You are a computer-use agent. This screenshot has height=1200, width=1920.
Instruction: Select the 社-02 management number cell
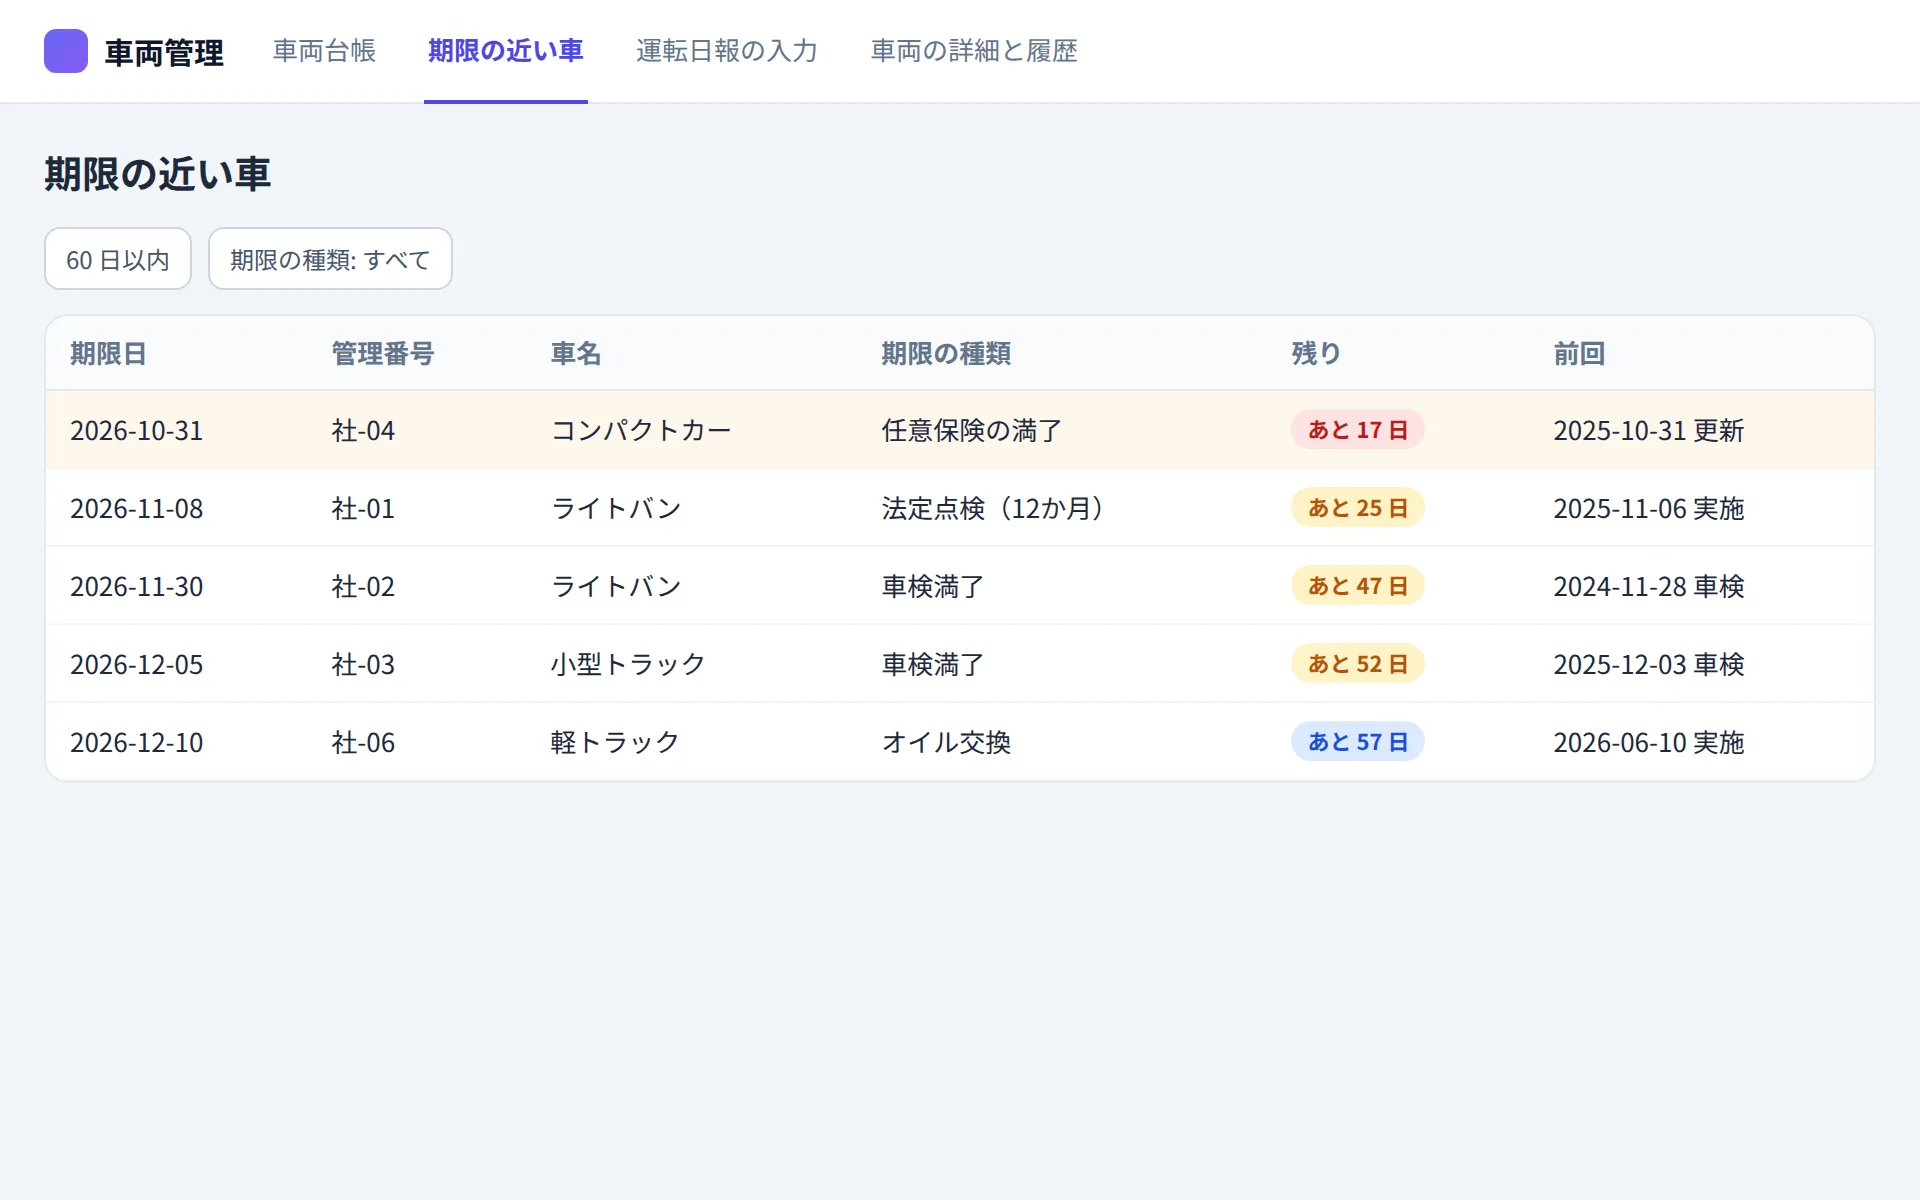point(363,586)
